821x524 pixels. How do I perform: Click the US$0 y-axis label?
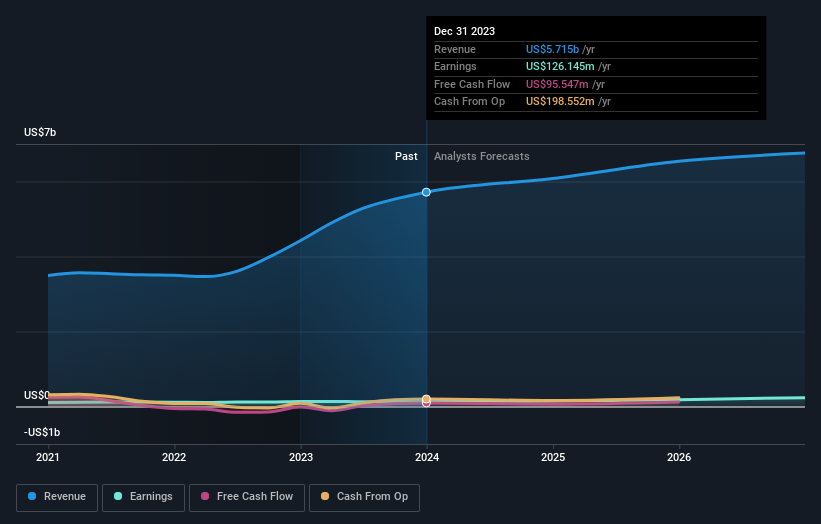pyautogui.click(x=37, y=395)
